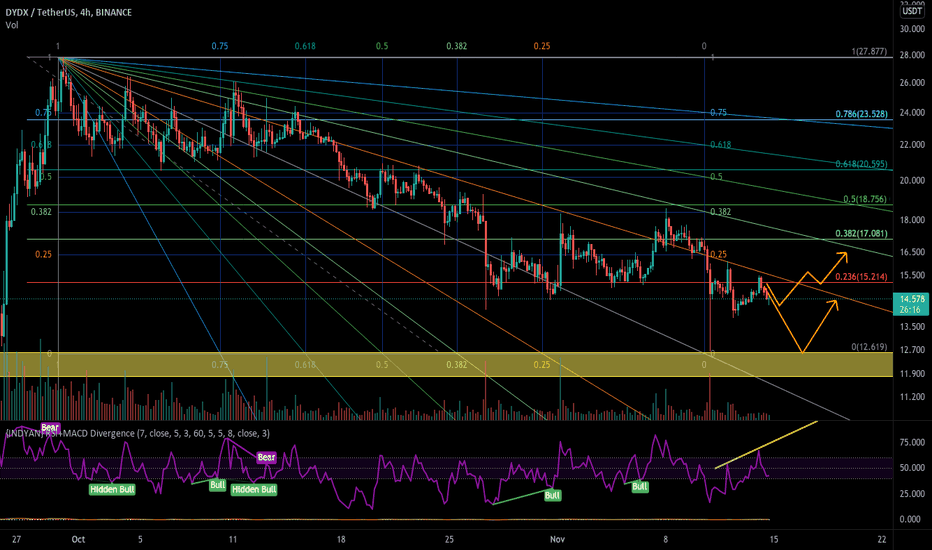Click the 30.000 price axis label
Screen dimensions: 932x550
click(912, 29)
